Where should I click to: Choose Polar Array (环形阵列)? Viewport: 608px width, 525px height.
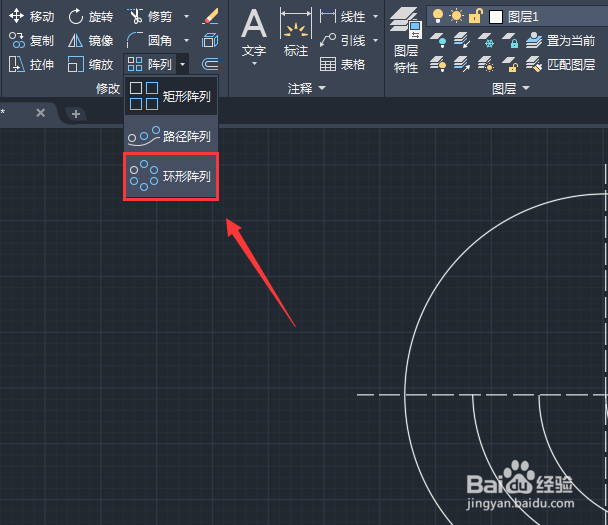tap(171, 176)
